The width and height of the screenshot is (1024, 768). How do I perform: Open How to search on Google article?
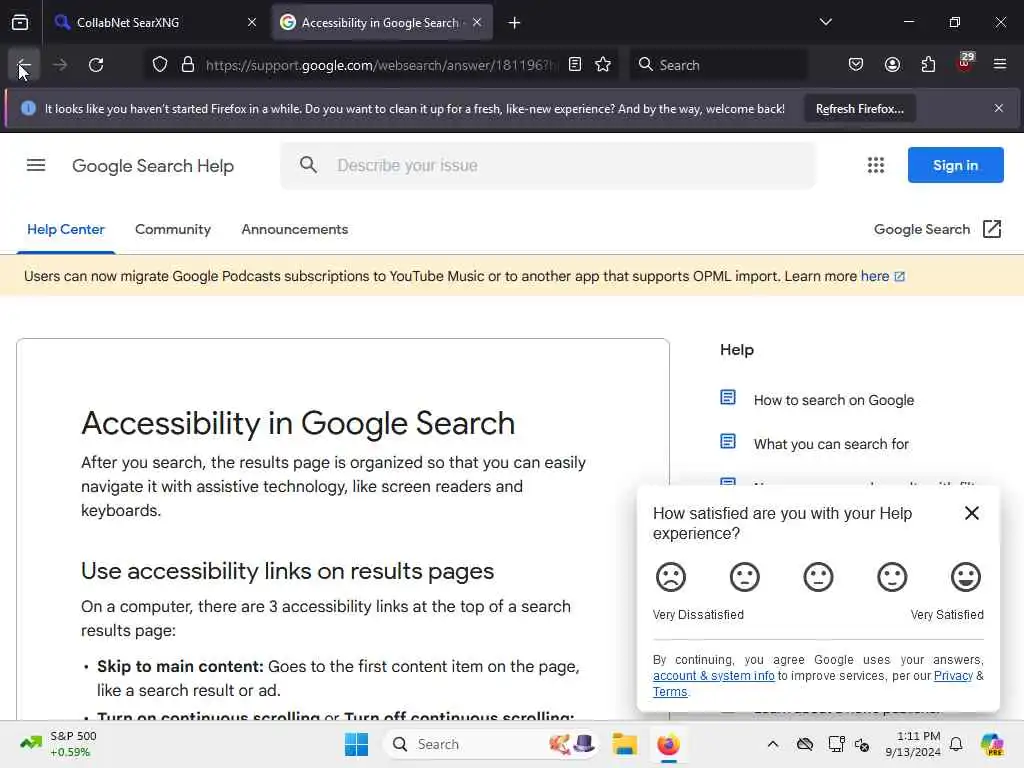tap(833, 400)
